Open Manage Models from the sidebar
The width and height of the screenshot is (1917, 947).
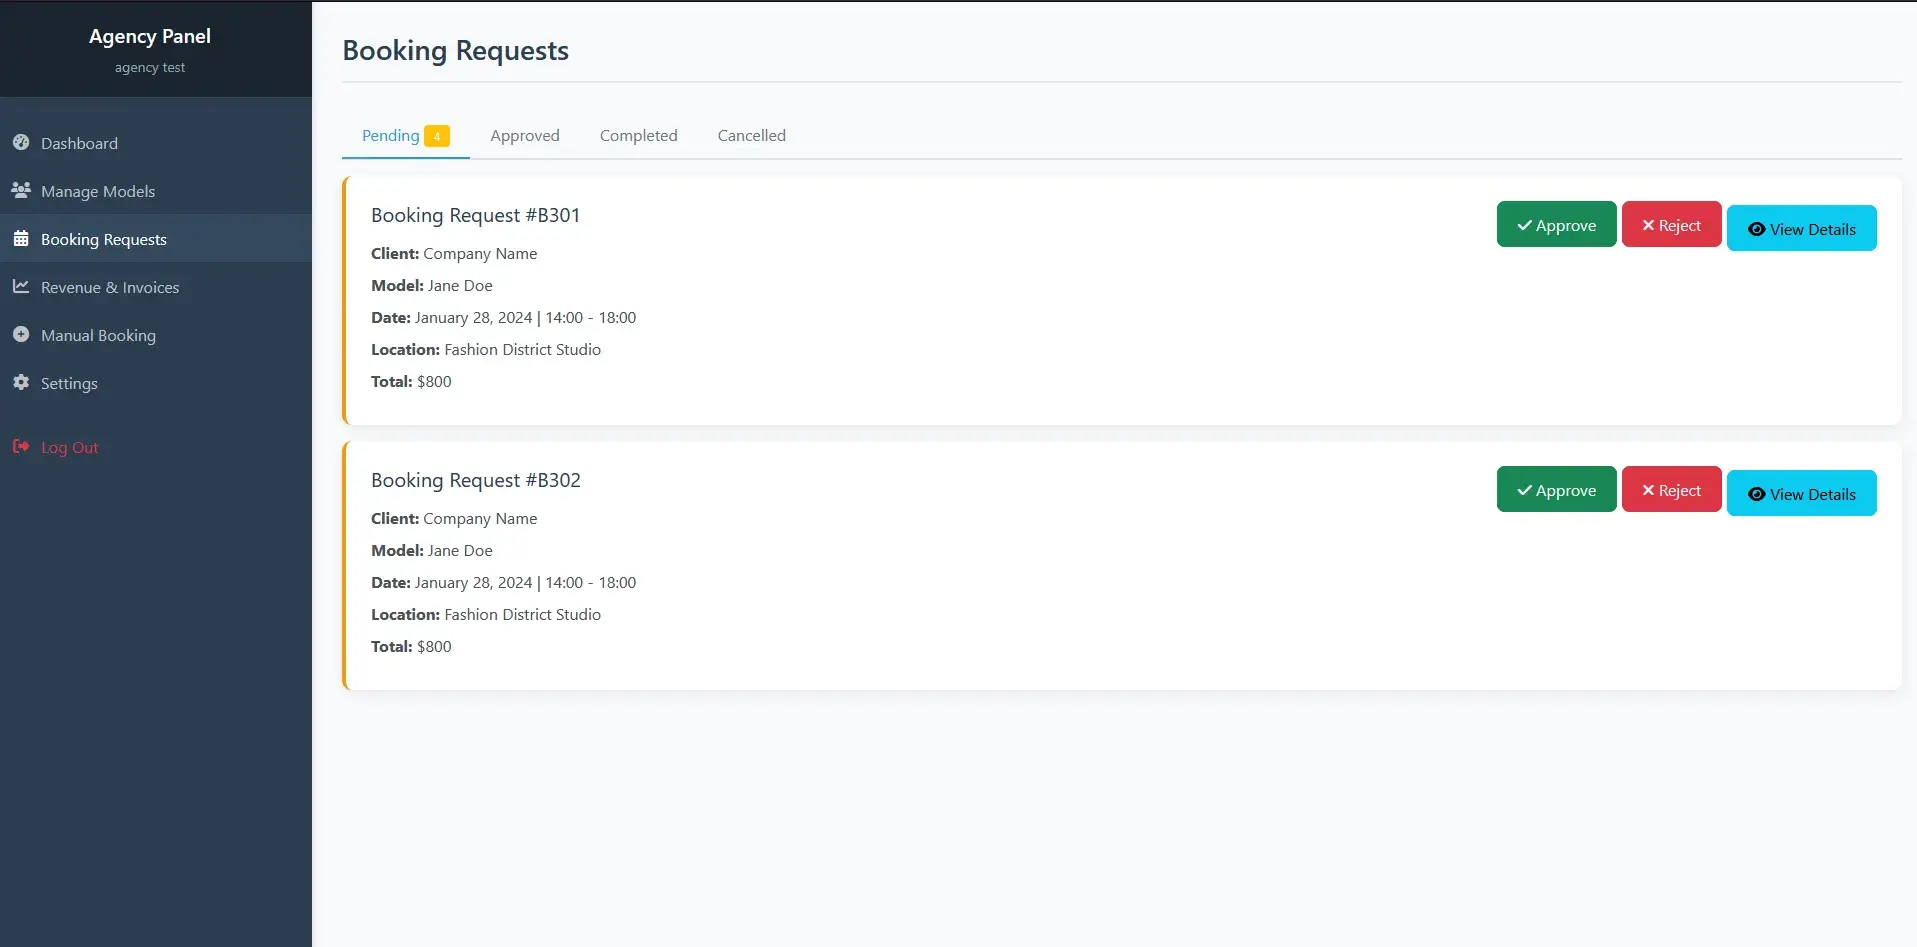(x=98, y=191)
